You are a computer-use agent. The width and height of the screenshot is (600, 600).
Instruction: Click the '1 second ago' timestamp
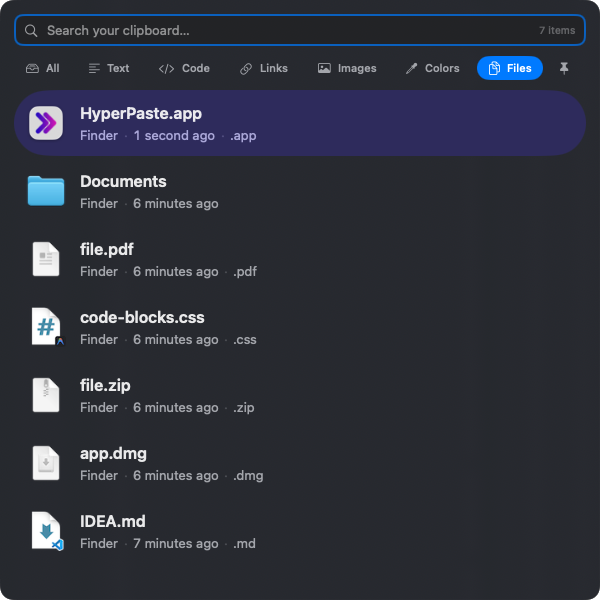pyautogui.click(x=174, y=135)
